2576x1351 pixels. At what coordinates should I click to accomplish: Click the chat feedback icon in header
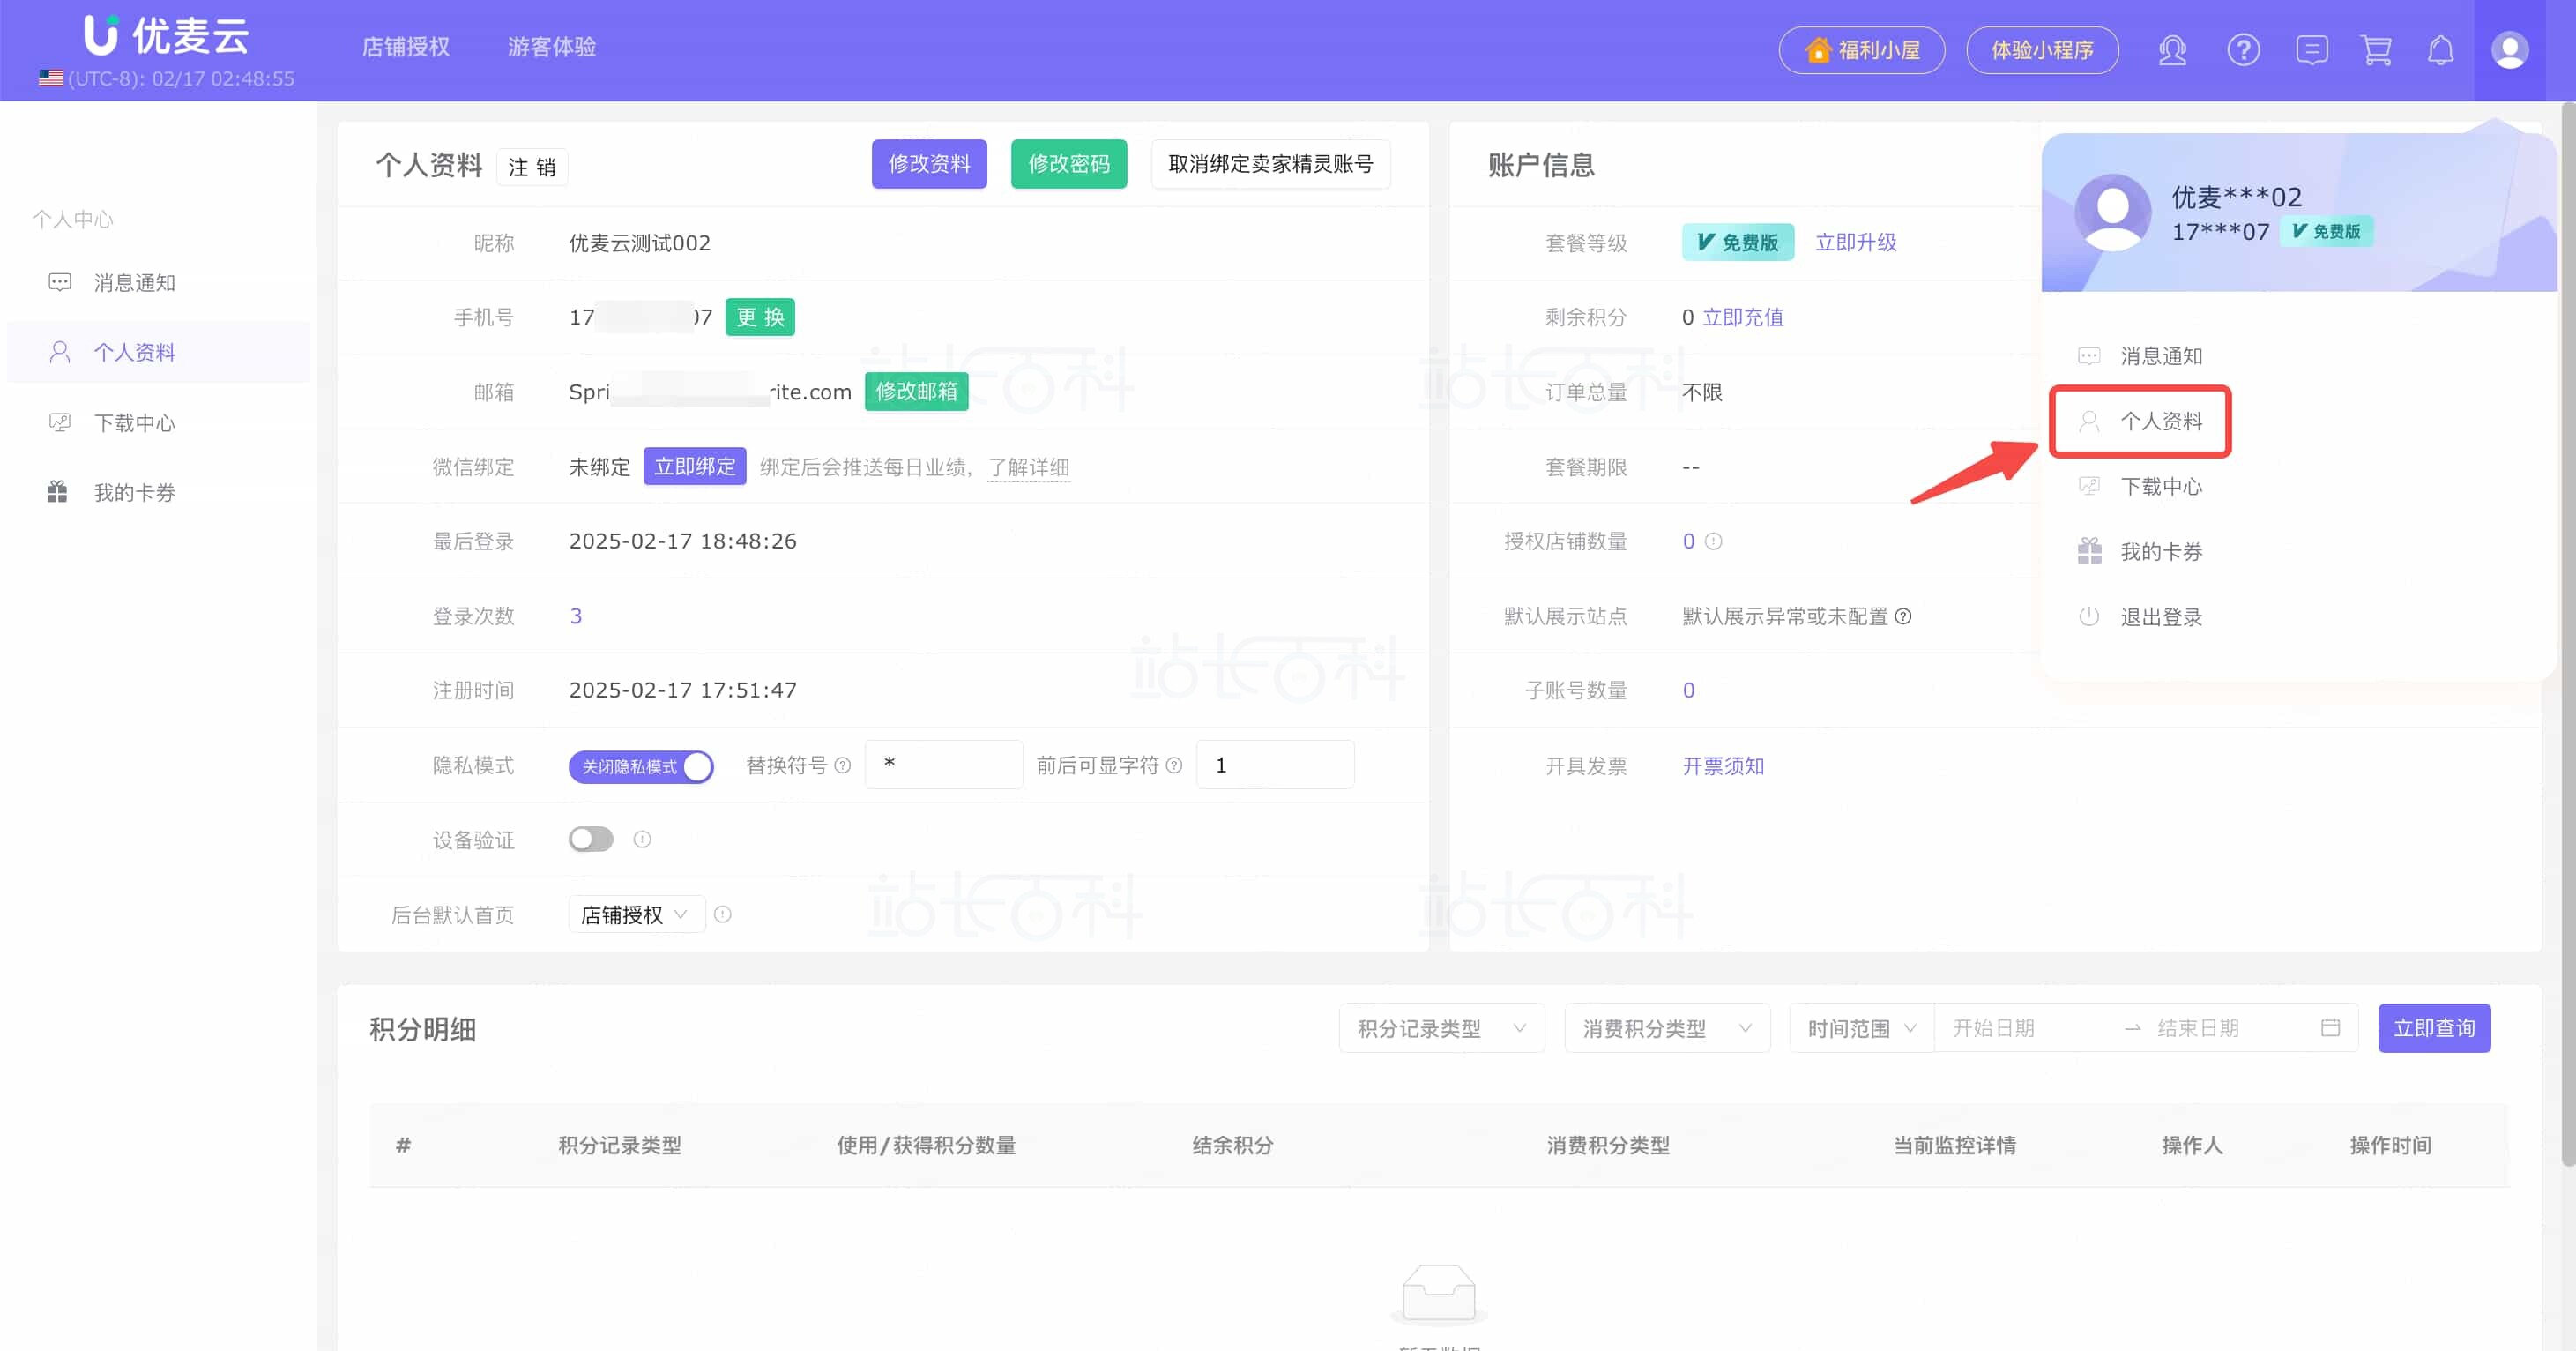coord(2311,49)
